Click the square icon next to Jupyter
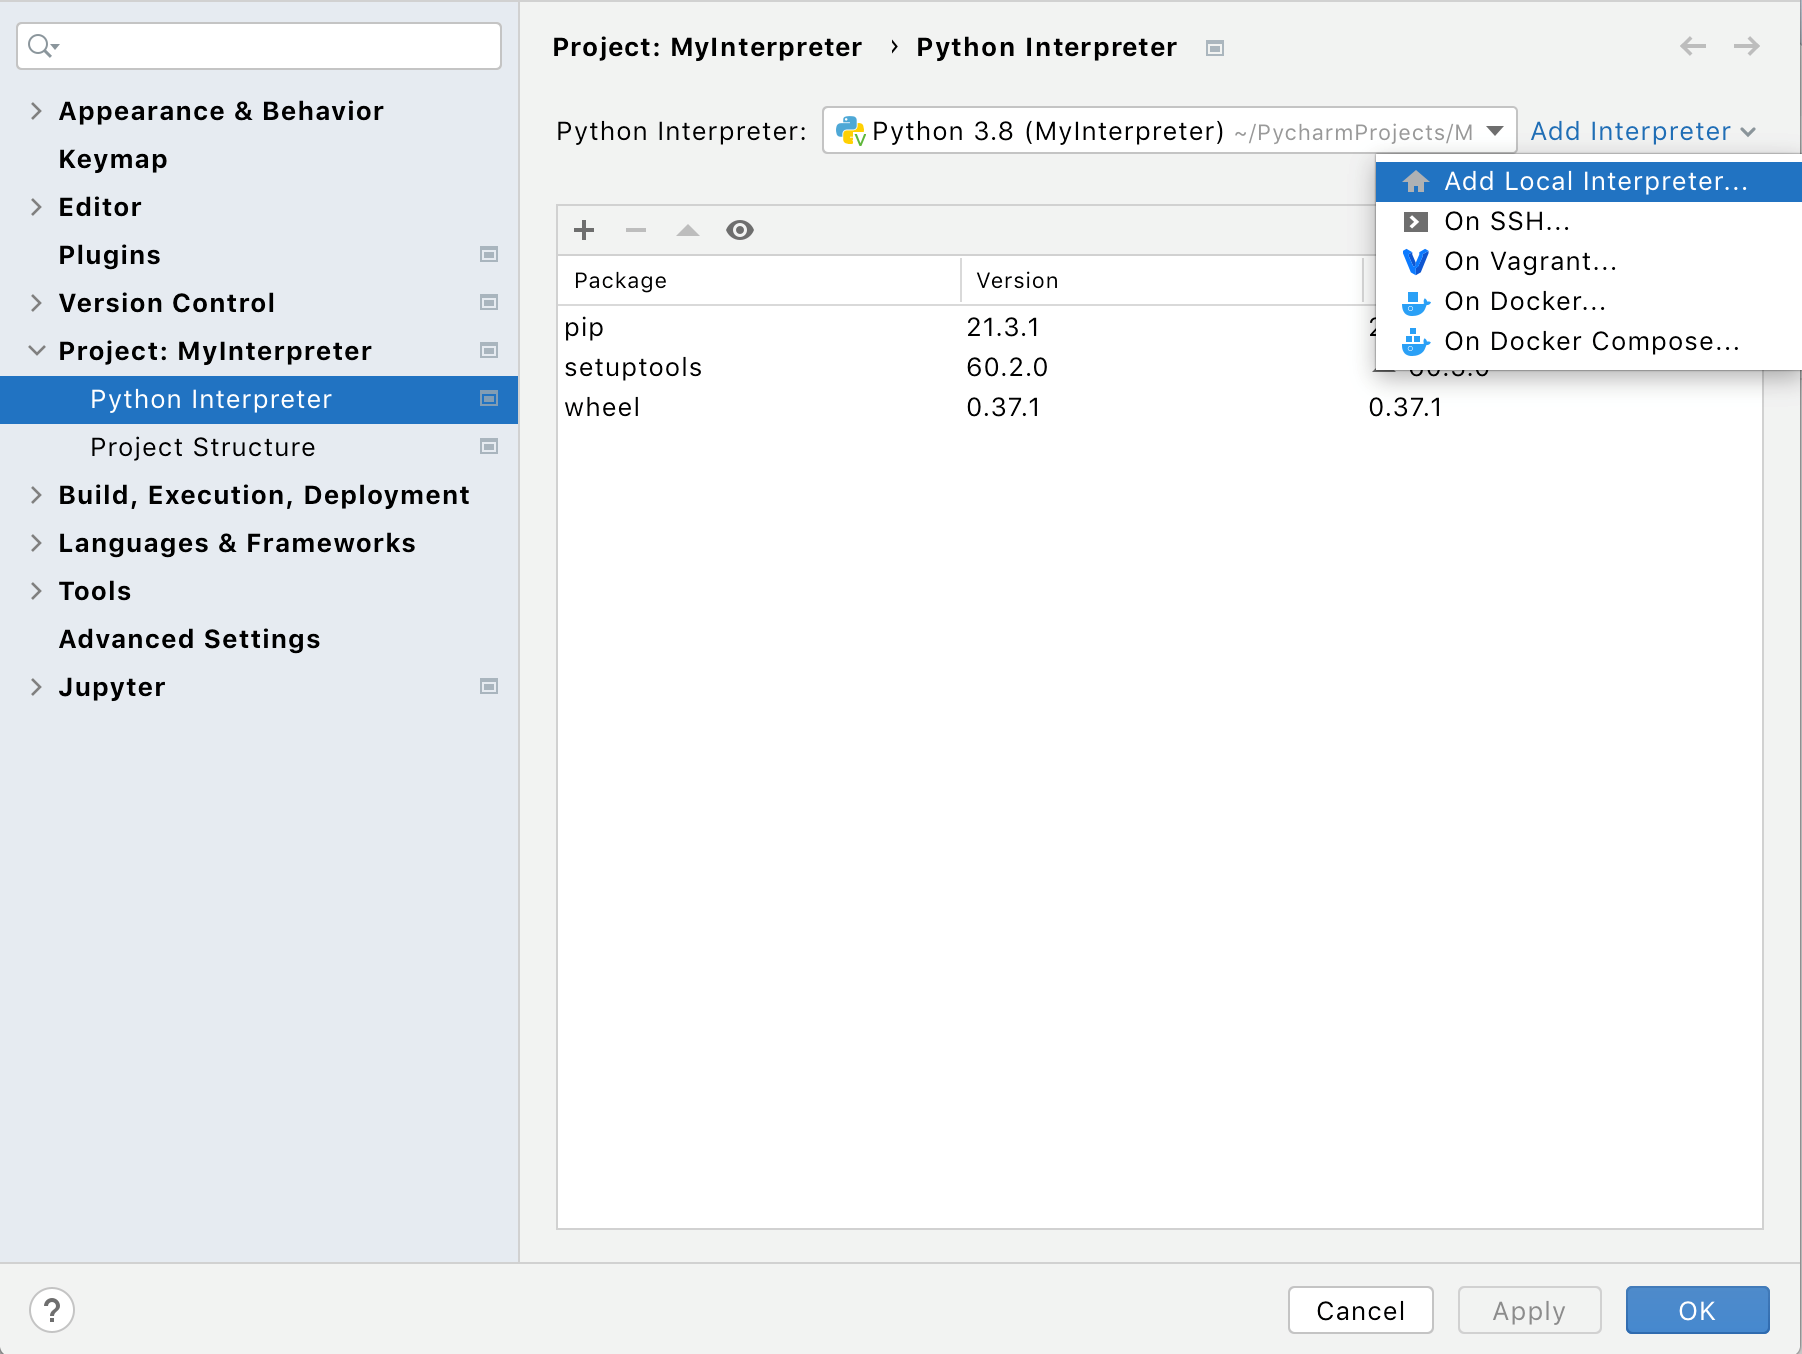 coord(489,687)
